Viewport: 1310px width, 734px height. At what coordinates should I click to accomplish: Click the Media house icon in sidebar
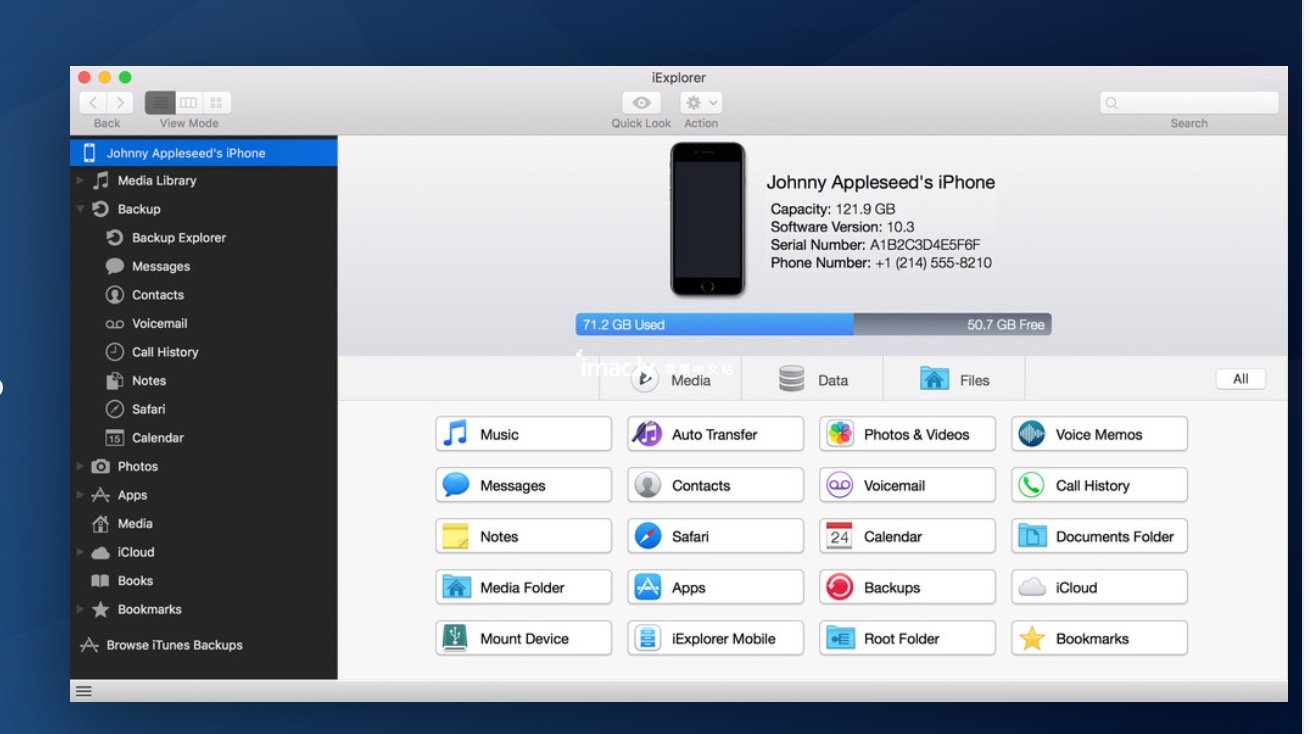coord(101,524)
